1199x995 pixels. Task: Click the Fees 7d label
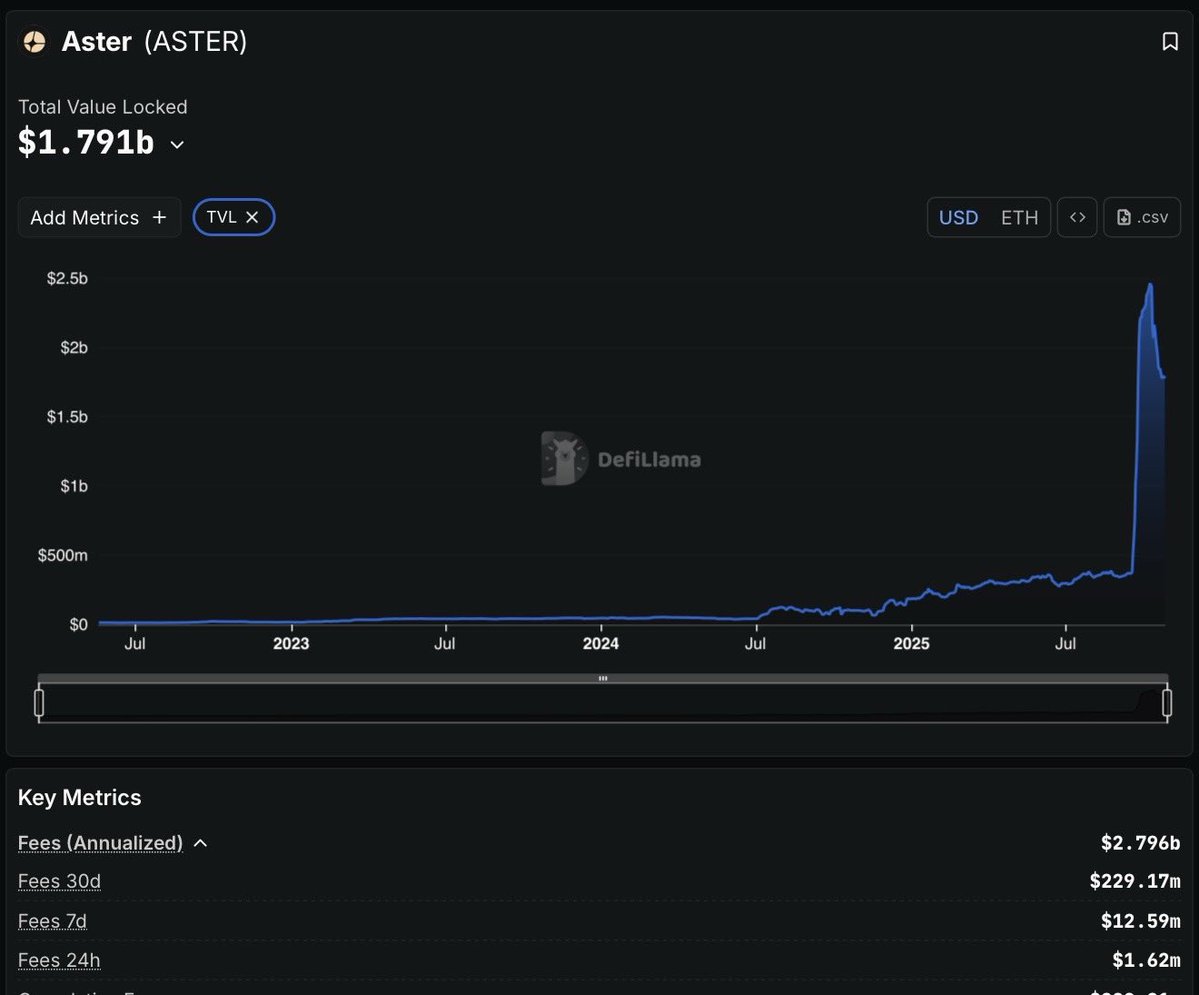coord(52,921)
